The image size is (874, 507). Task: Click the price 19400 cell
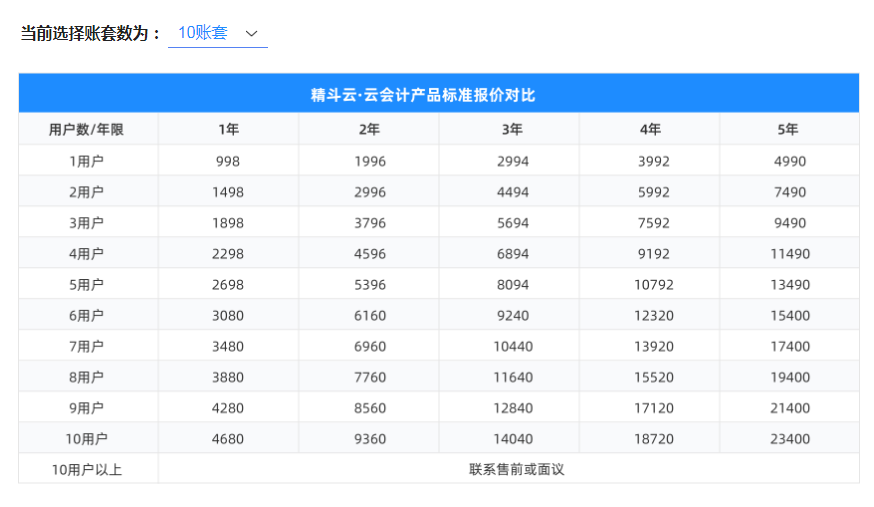pyautogui.click(x=790, y=377)
